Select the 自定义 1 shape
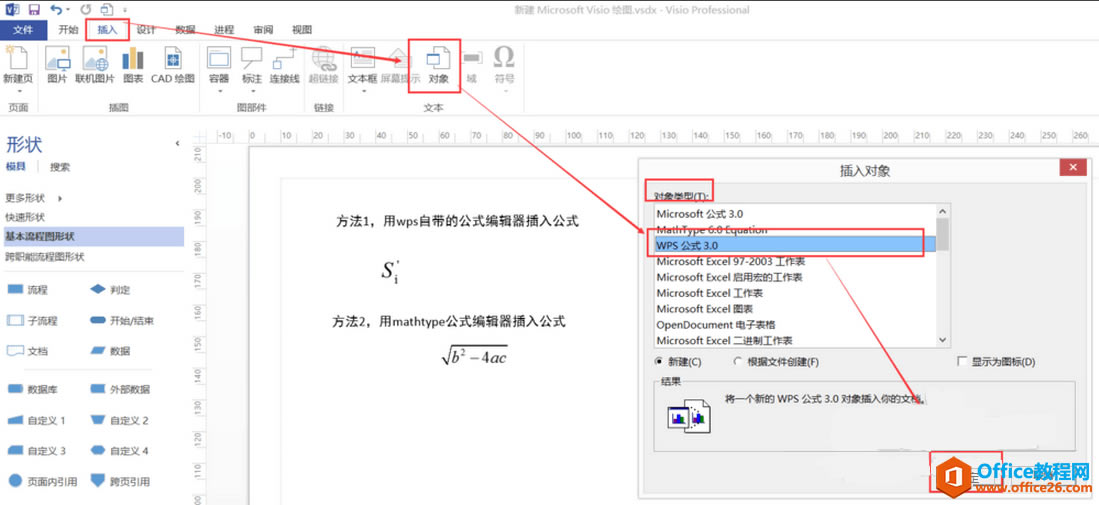 click(x=36, y=420)
